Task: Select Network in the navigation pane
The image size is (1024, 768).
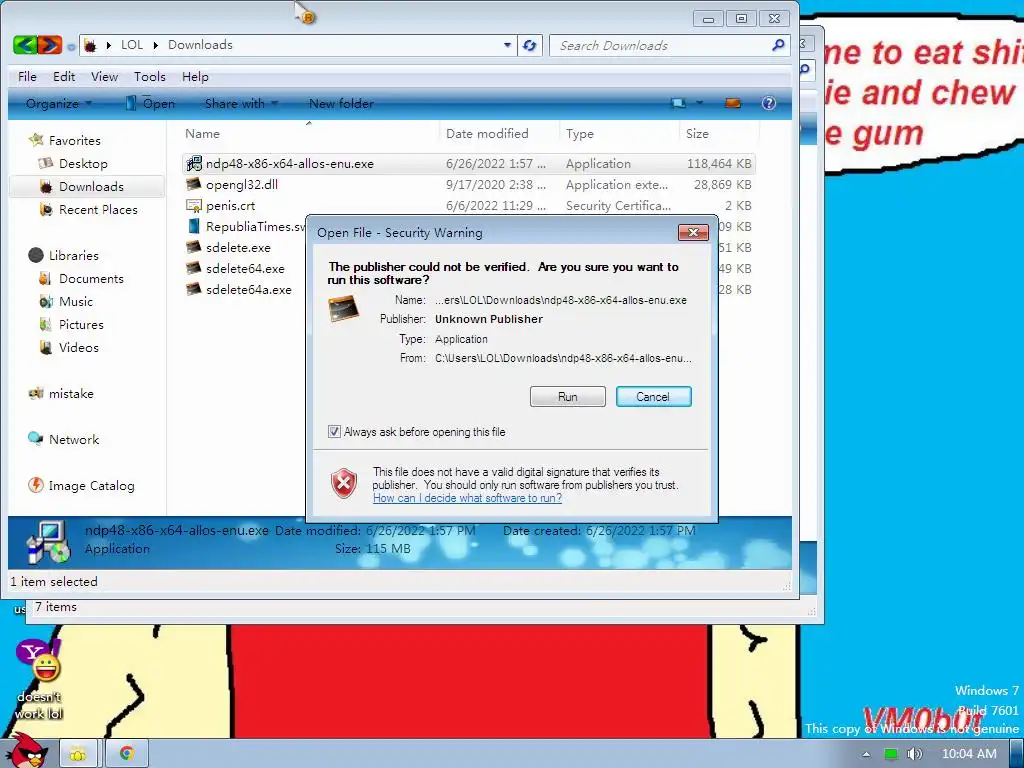Action: tap(74, 440)
